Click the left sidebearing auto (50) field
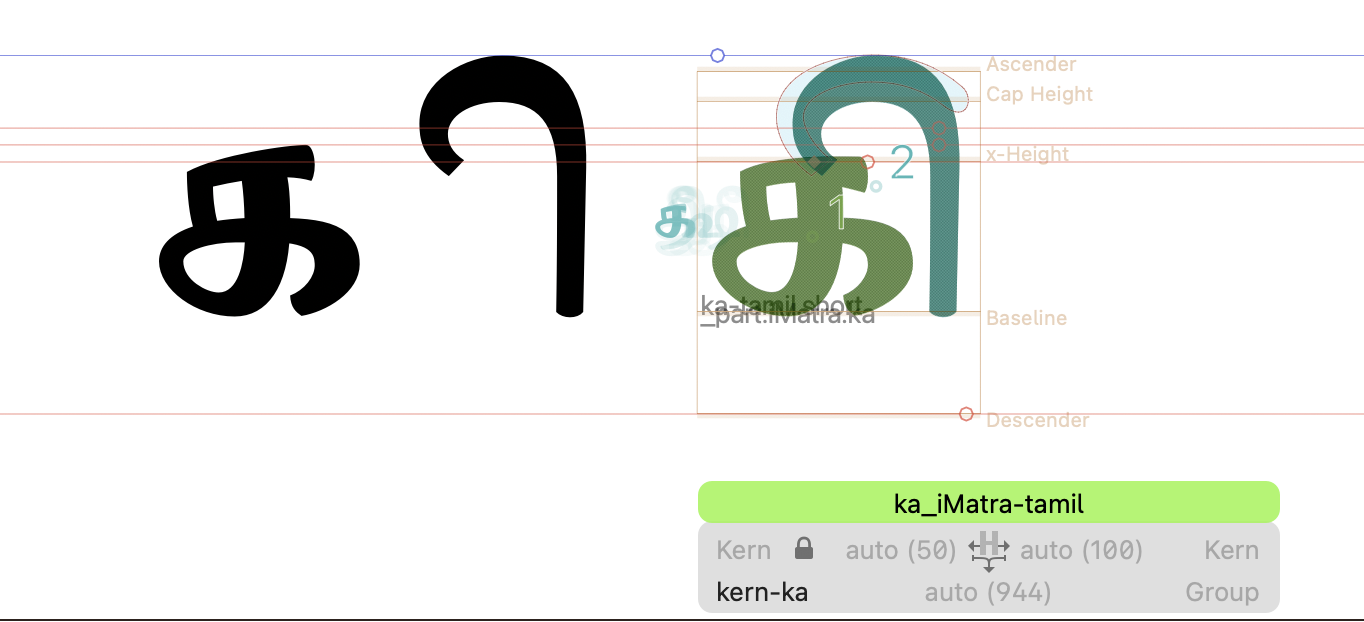 [x=900, y=550]
